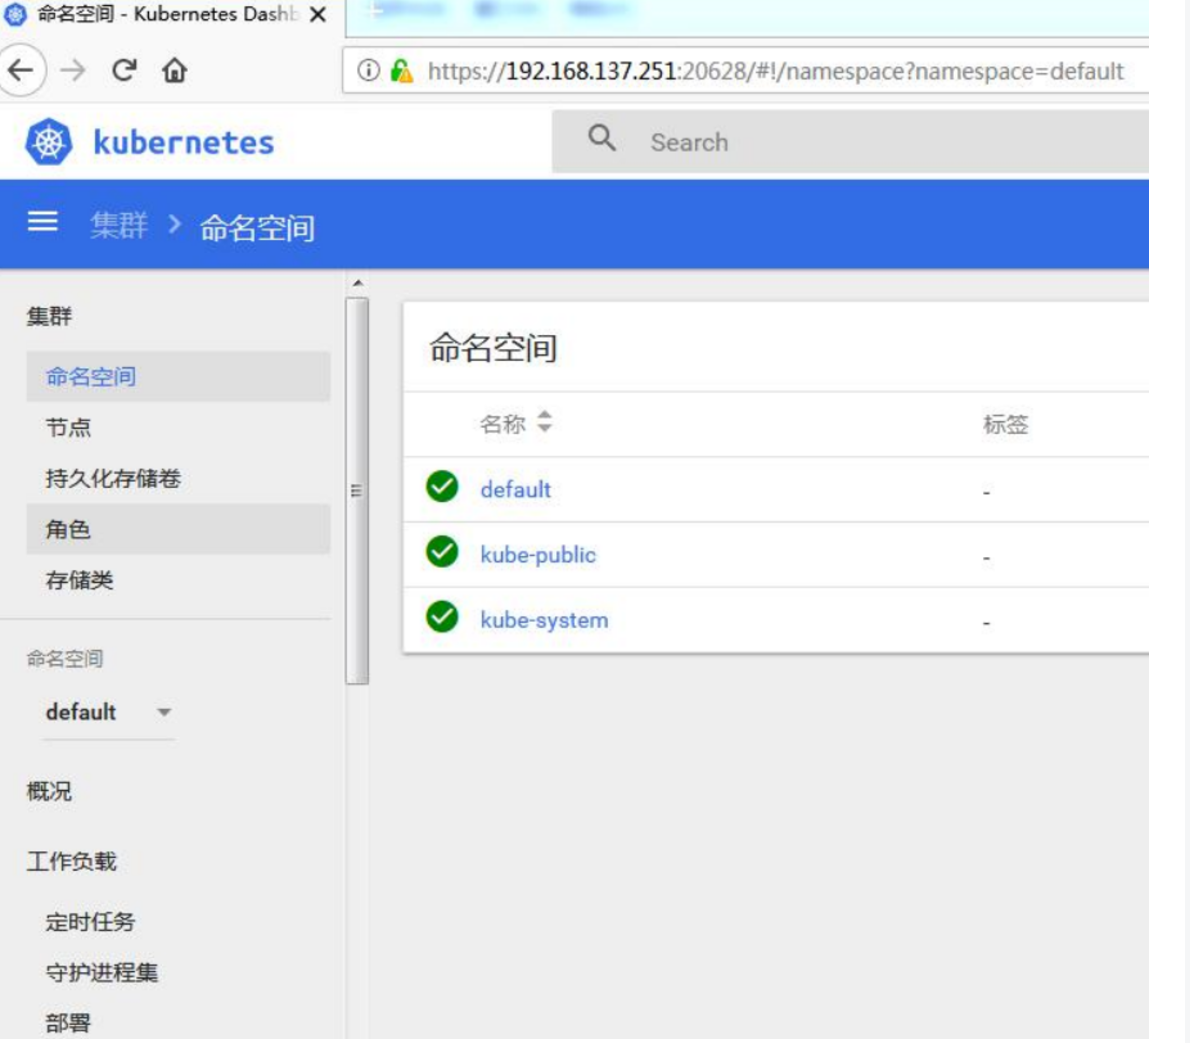
Task: Open site information icon in address bar
Action: 368,71
